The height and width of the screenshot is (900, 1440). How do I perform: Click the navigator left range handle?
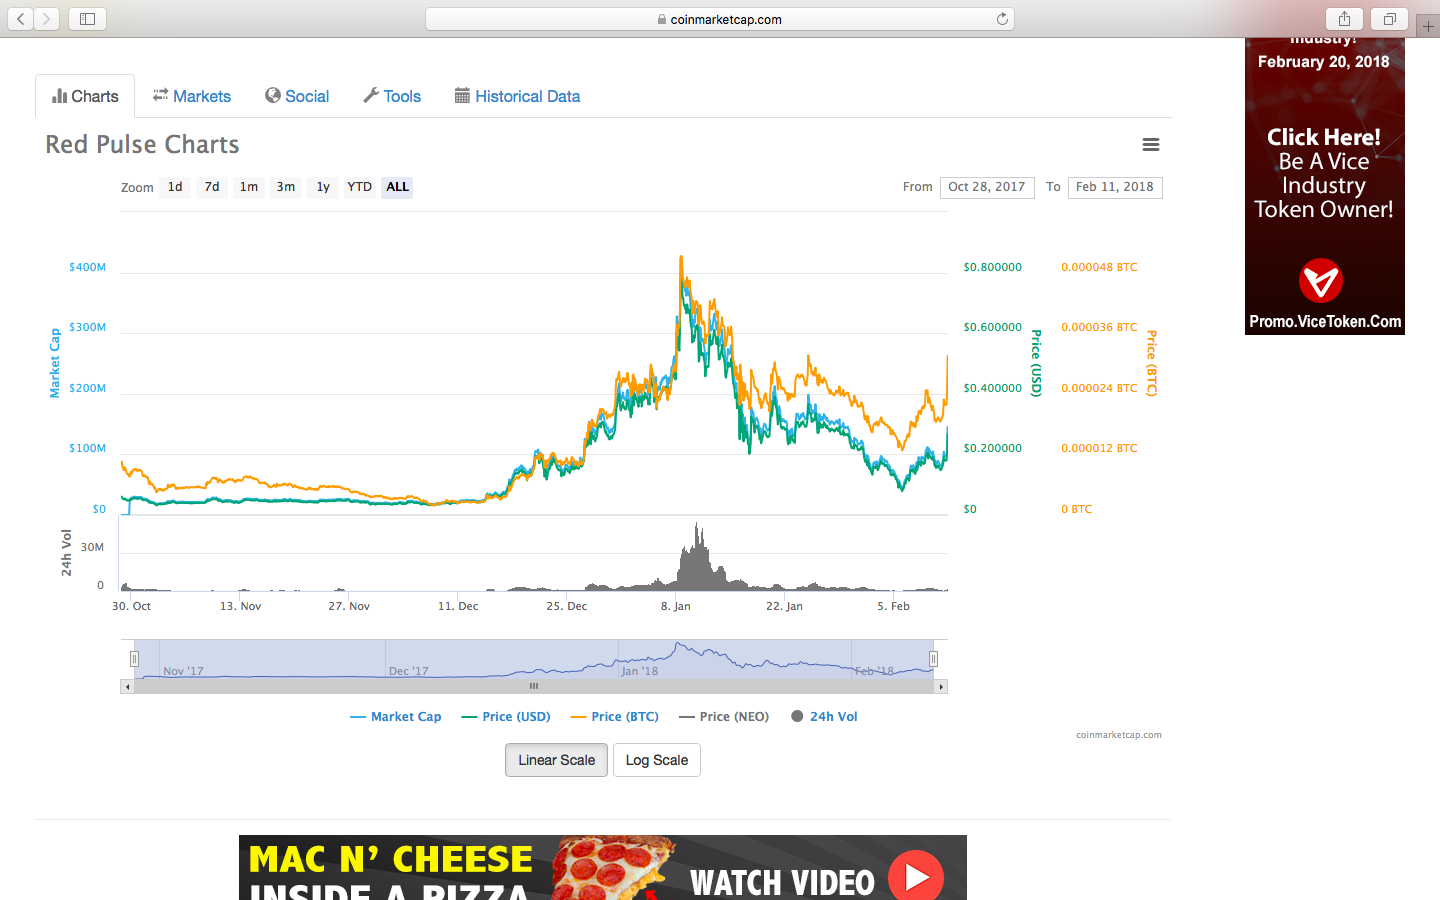134,659
